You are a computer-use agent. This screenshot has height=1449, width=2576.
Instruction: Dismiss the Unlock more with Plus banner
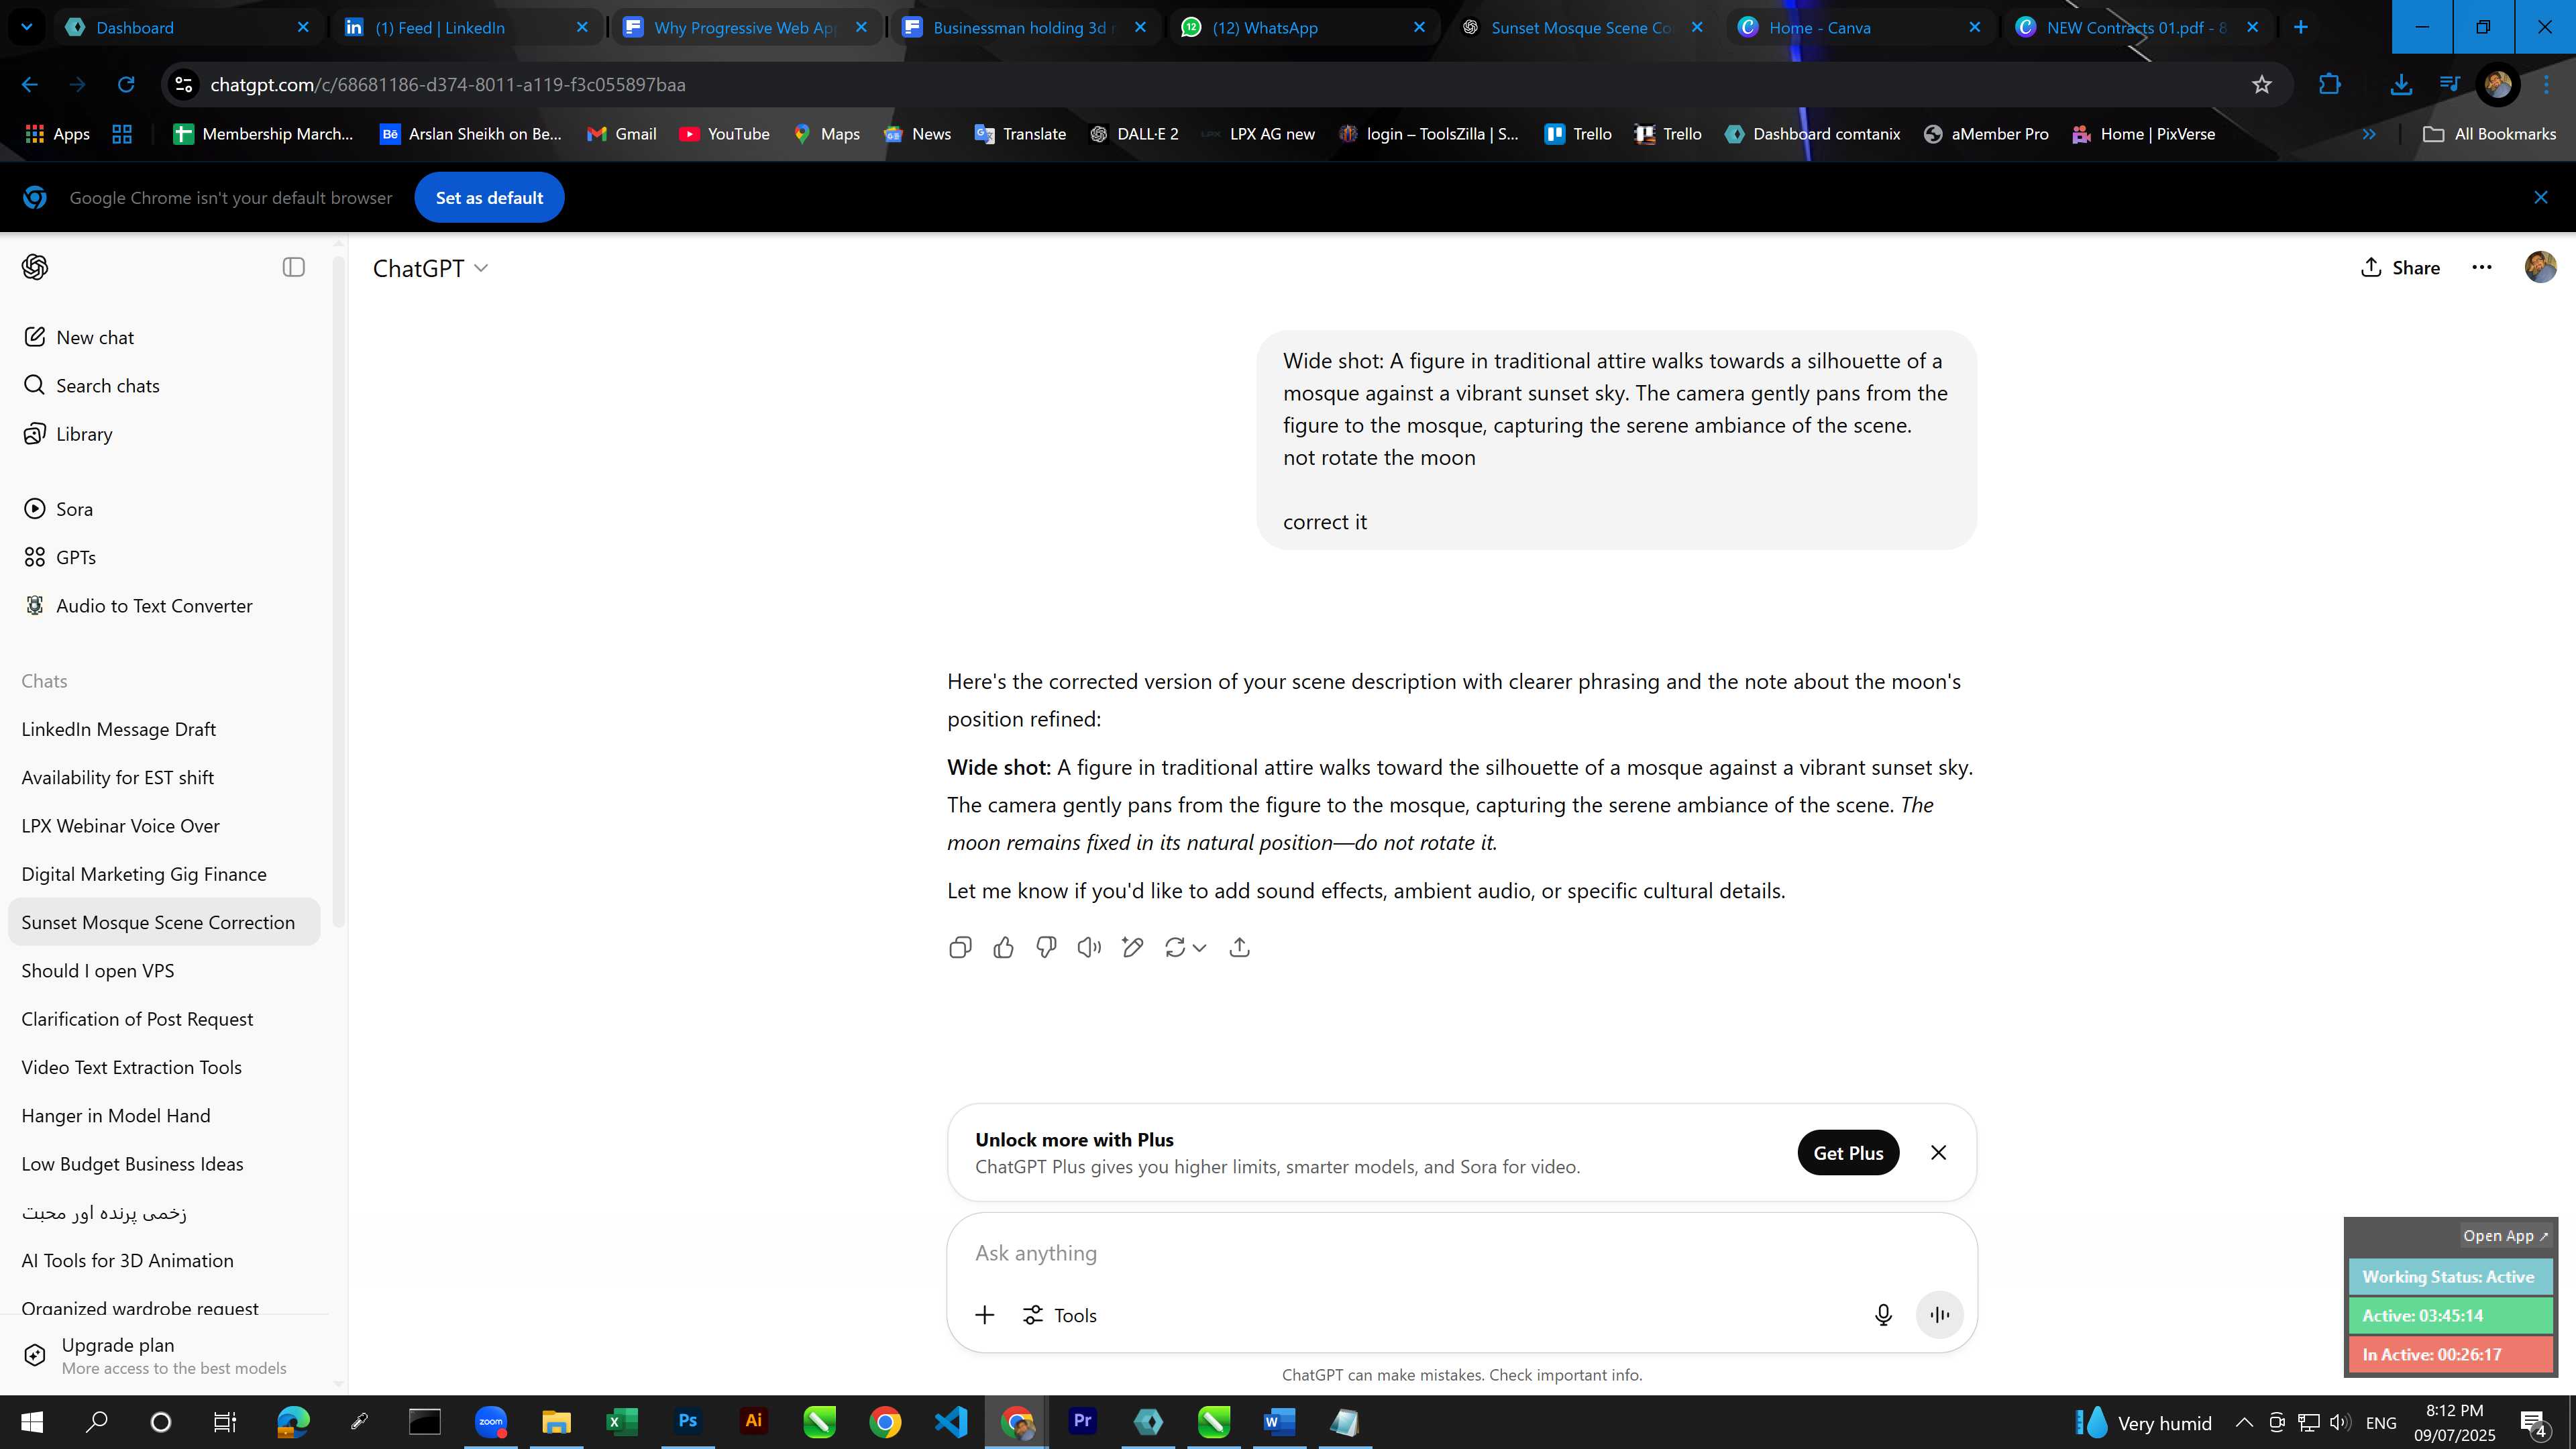1938,1152
